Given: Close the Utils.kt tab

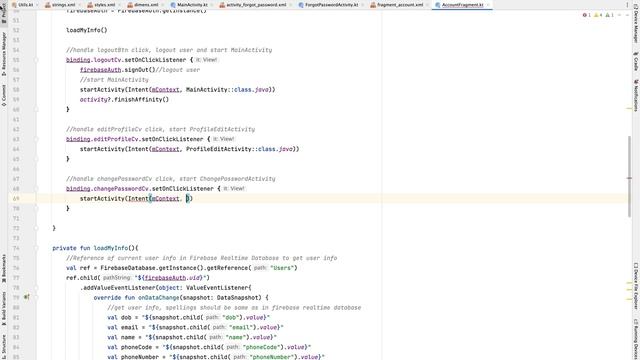Looking at the screenshot, I should click(37, 5).
